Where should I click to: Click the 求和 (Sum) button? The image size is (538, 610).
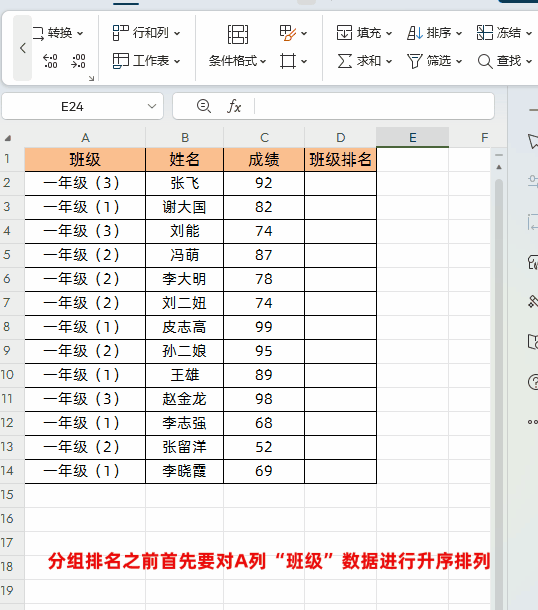[x=364, y=61]
